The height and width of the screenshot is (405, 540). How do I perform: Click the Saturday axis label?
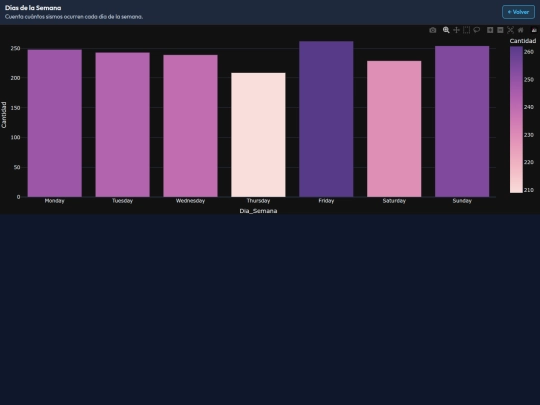click(394, 201)
